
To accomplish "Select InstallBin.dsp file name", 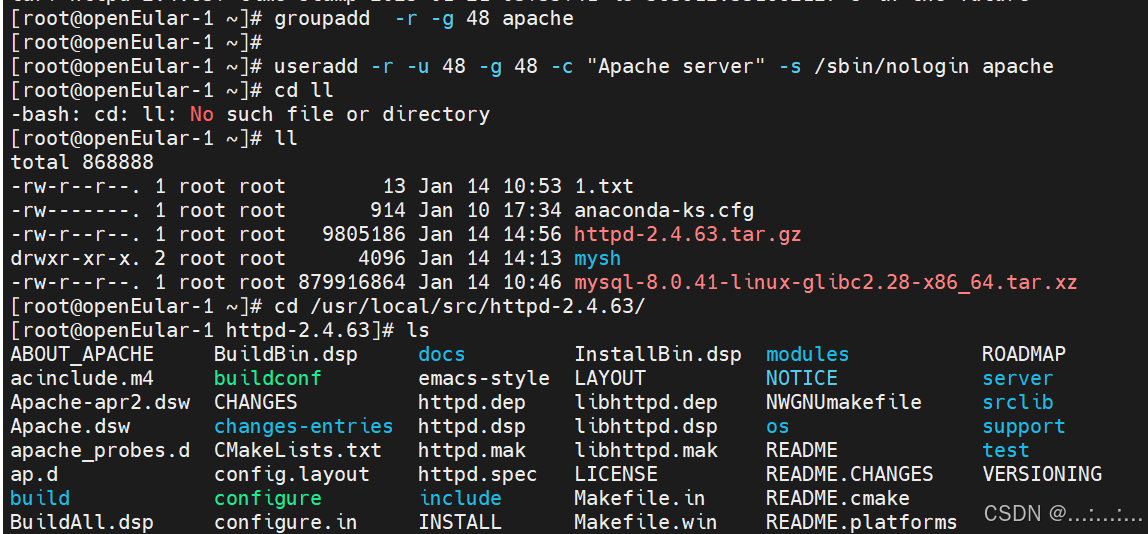I will click(x=658, y=355).
